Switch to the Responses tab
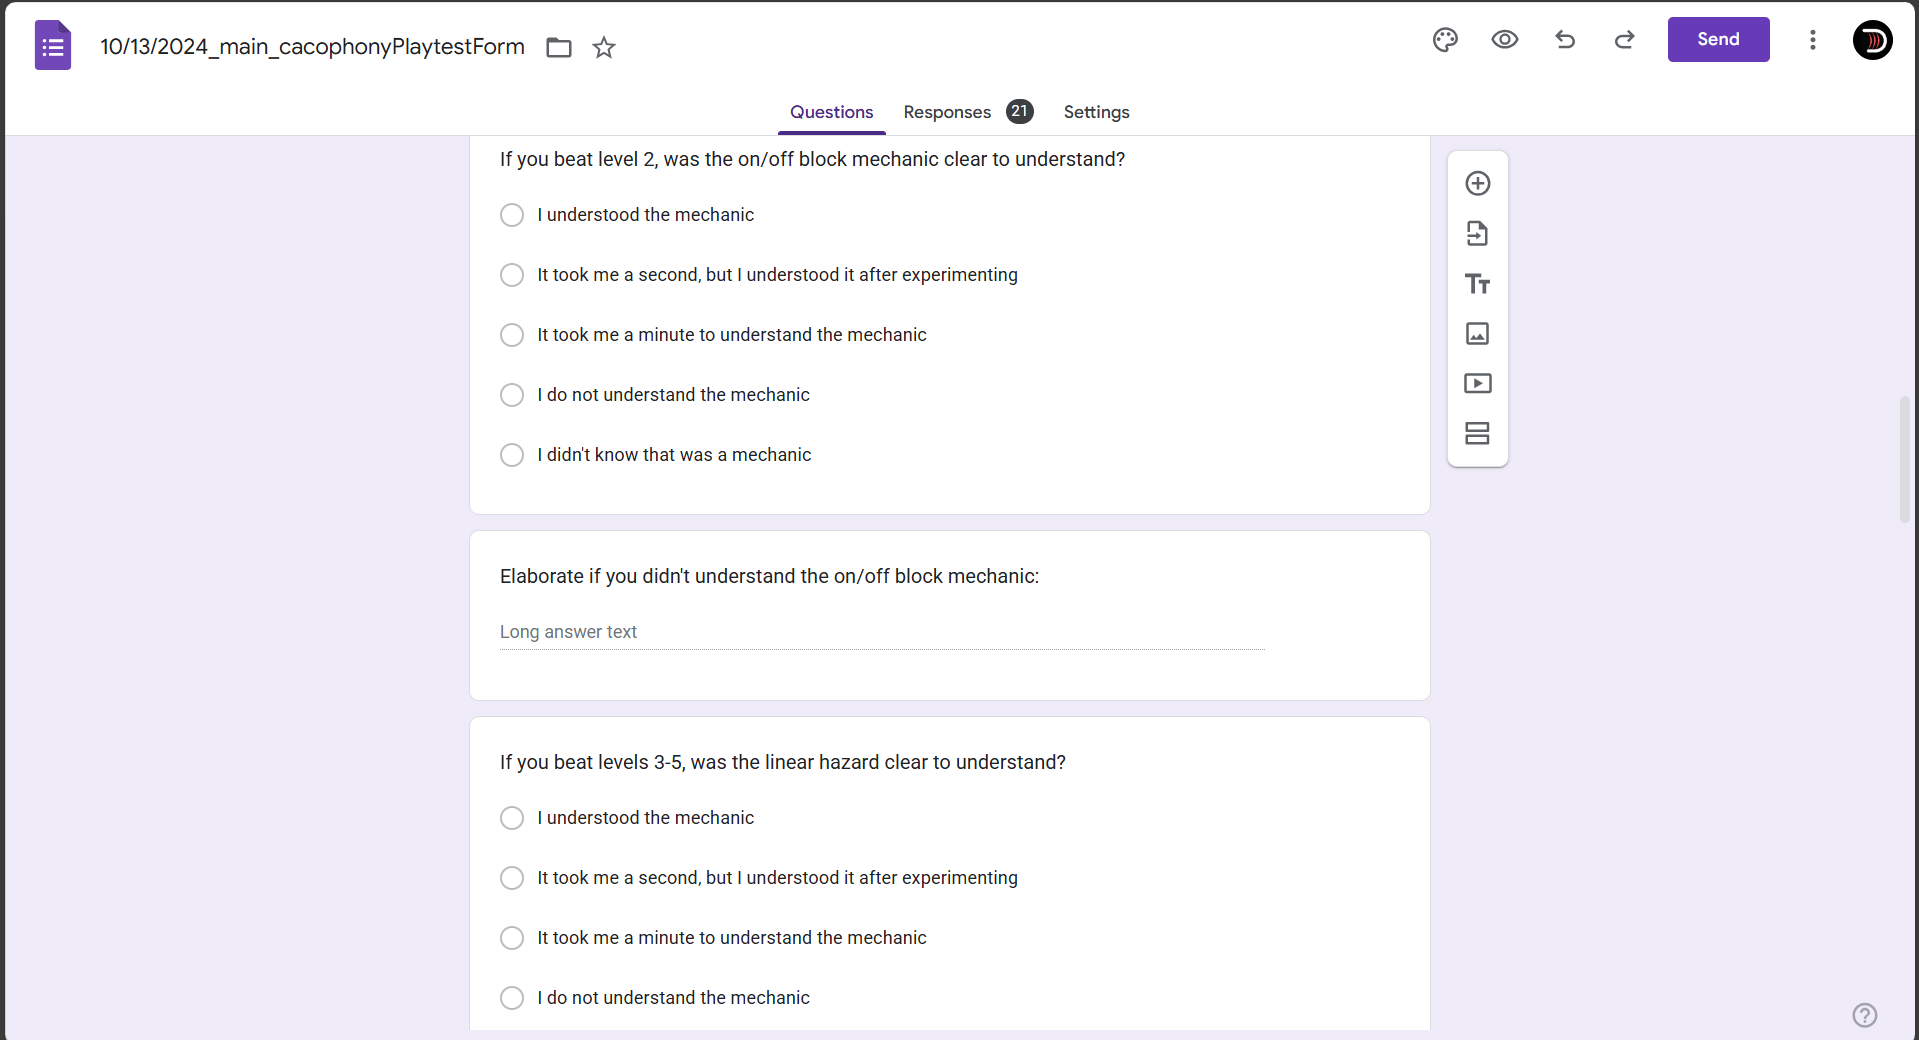Image resolution: width=1919 pixels, height=1040 pixels. (947, 112)
